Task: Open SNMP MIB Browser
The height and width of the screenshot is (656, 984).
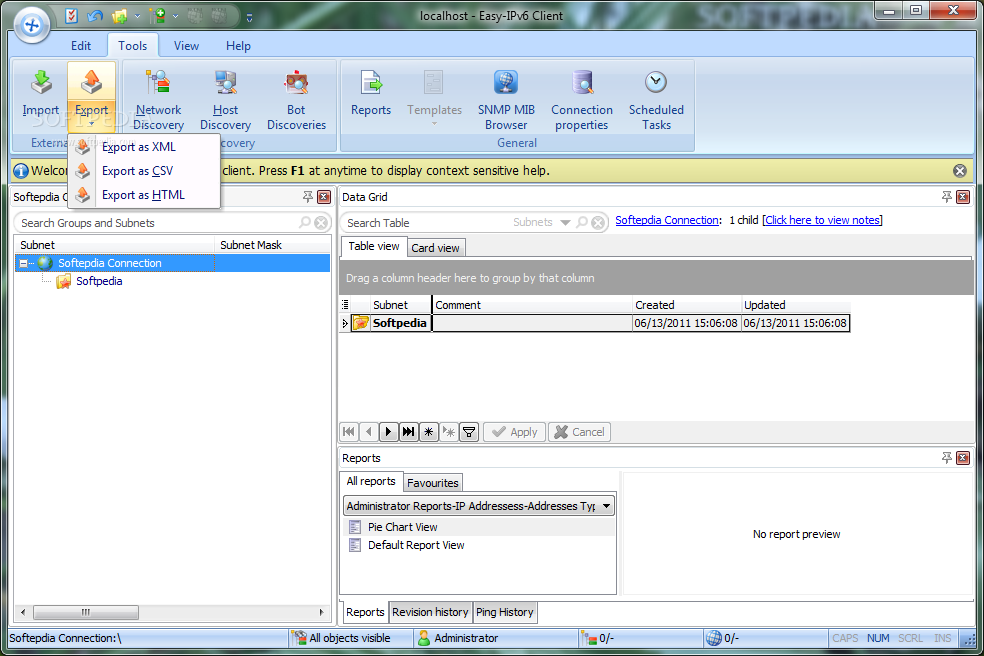Action: pyautogui.click(x=506, y=99)
